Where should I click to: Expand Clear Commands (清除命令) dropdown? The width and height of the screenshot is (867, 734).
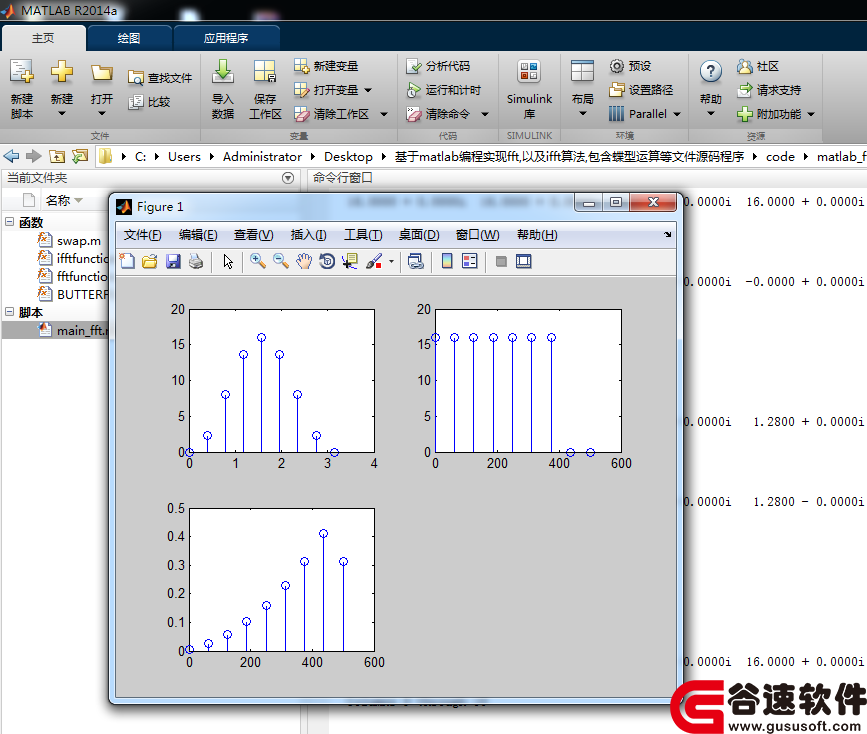point(485,114)
